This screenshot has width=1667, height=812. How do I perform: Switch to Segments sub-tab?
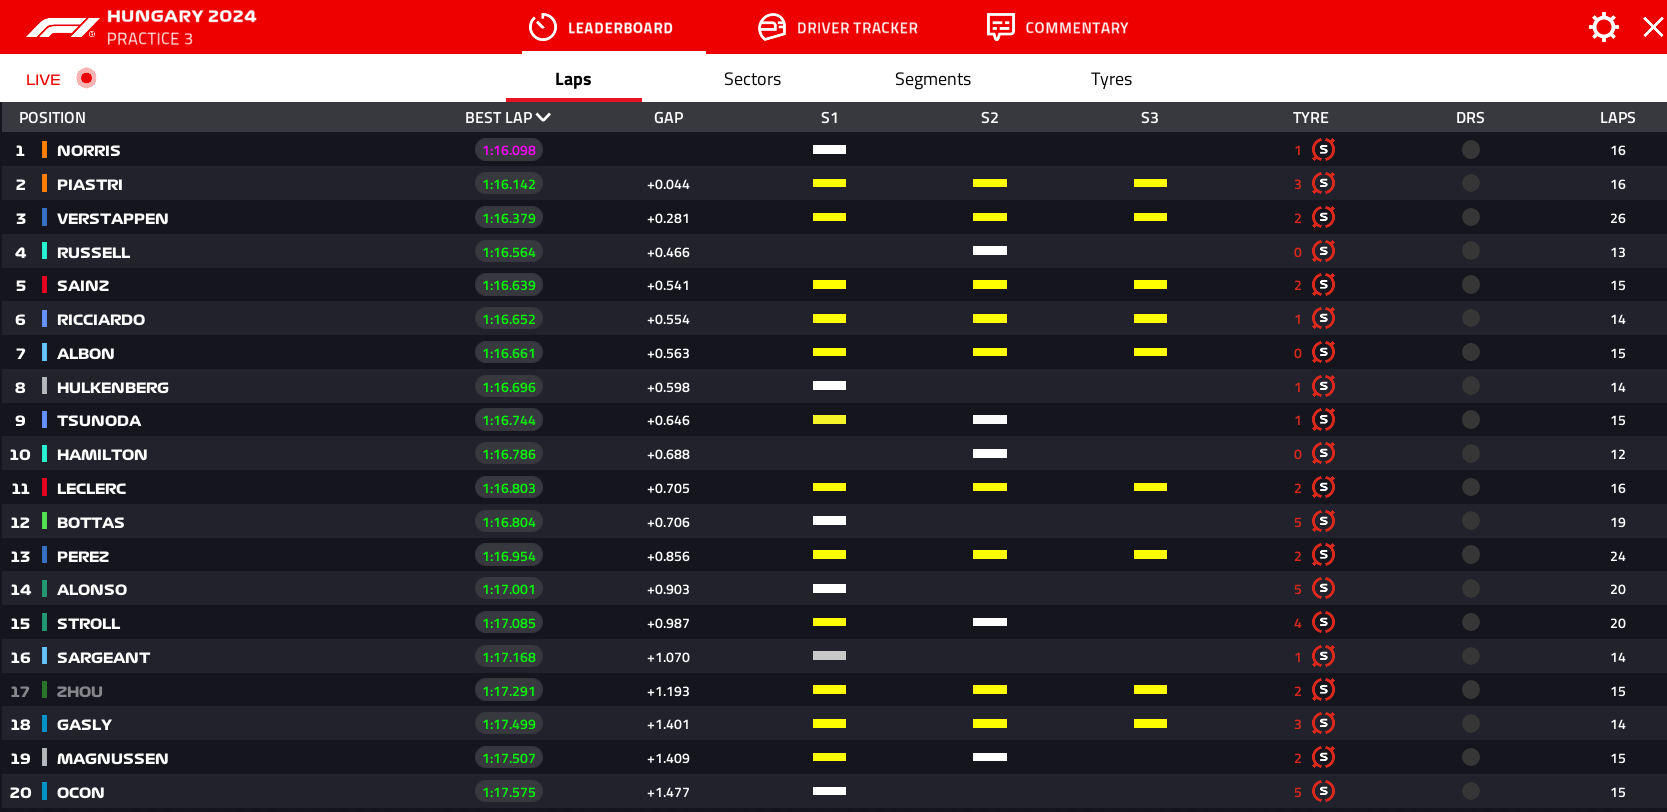[932, 79]
